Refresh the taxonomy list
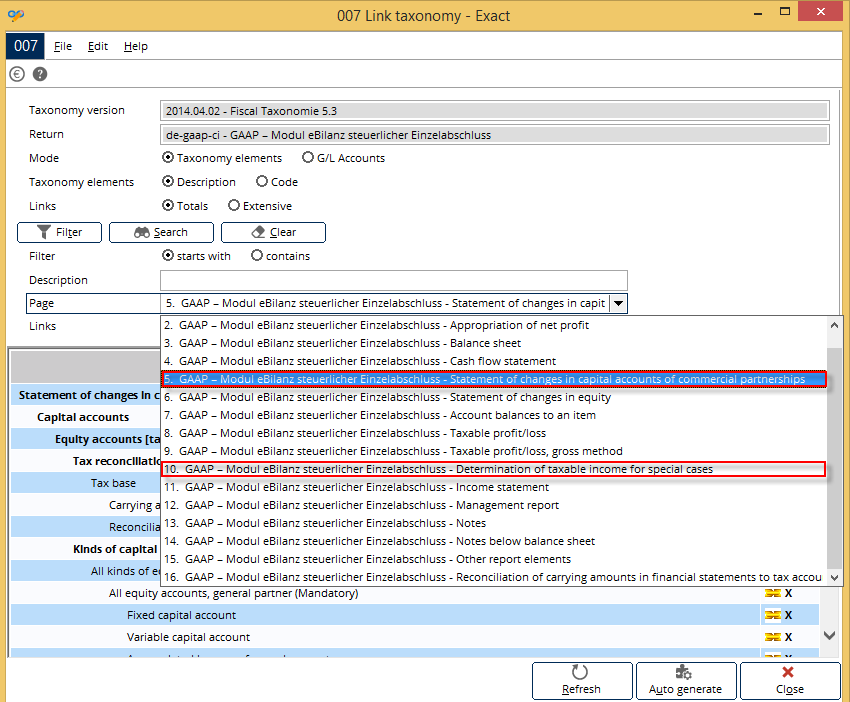This screenshot has height=702, width=850. (582, 681)
